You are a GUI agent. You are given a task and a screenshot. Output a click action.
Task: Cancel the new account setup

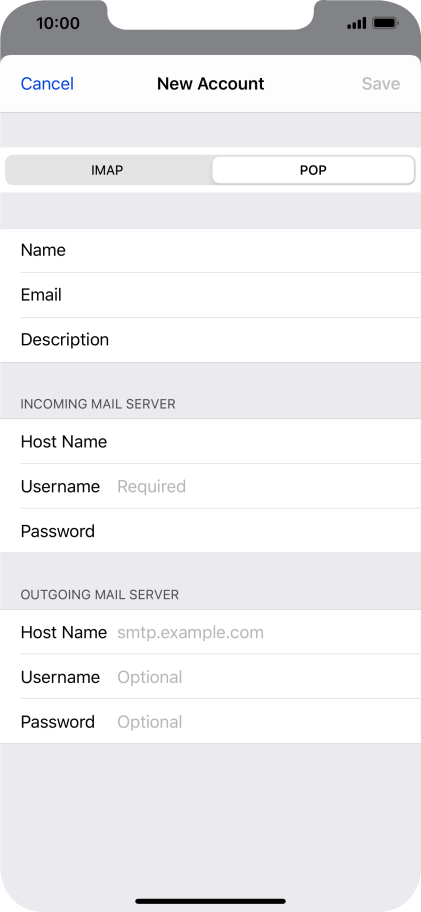pyautogui.click(x=47, y=84)
